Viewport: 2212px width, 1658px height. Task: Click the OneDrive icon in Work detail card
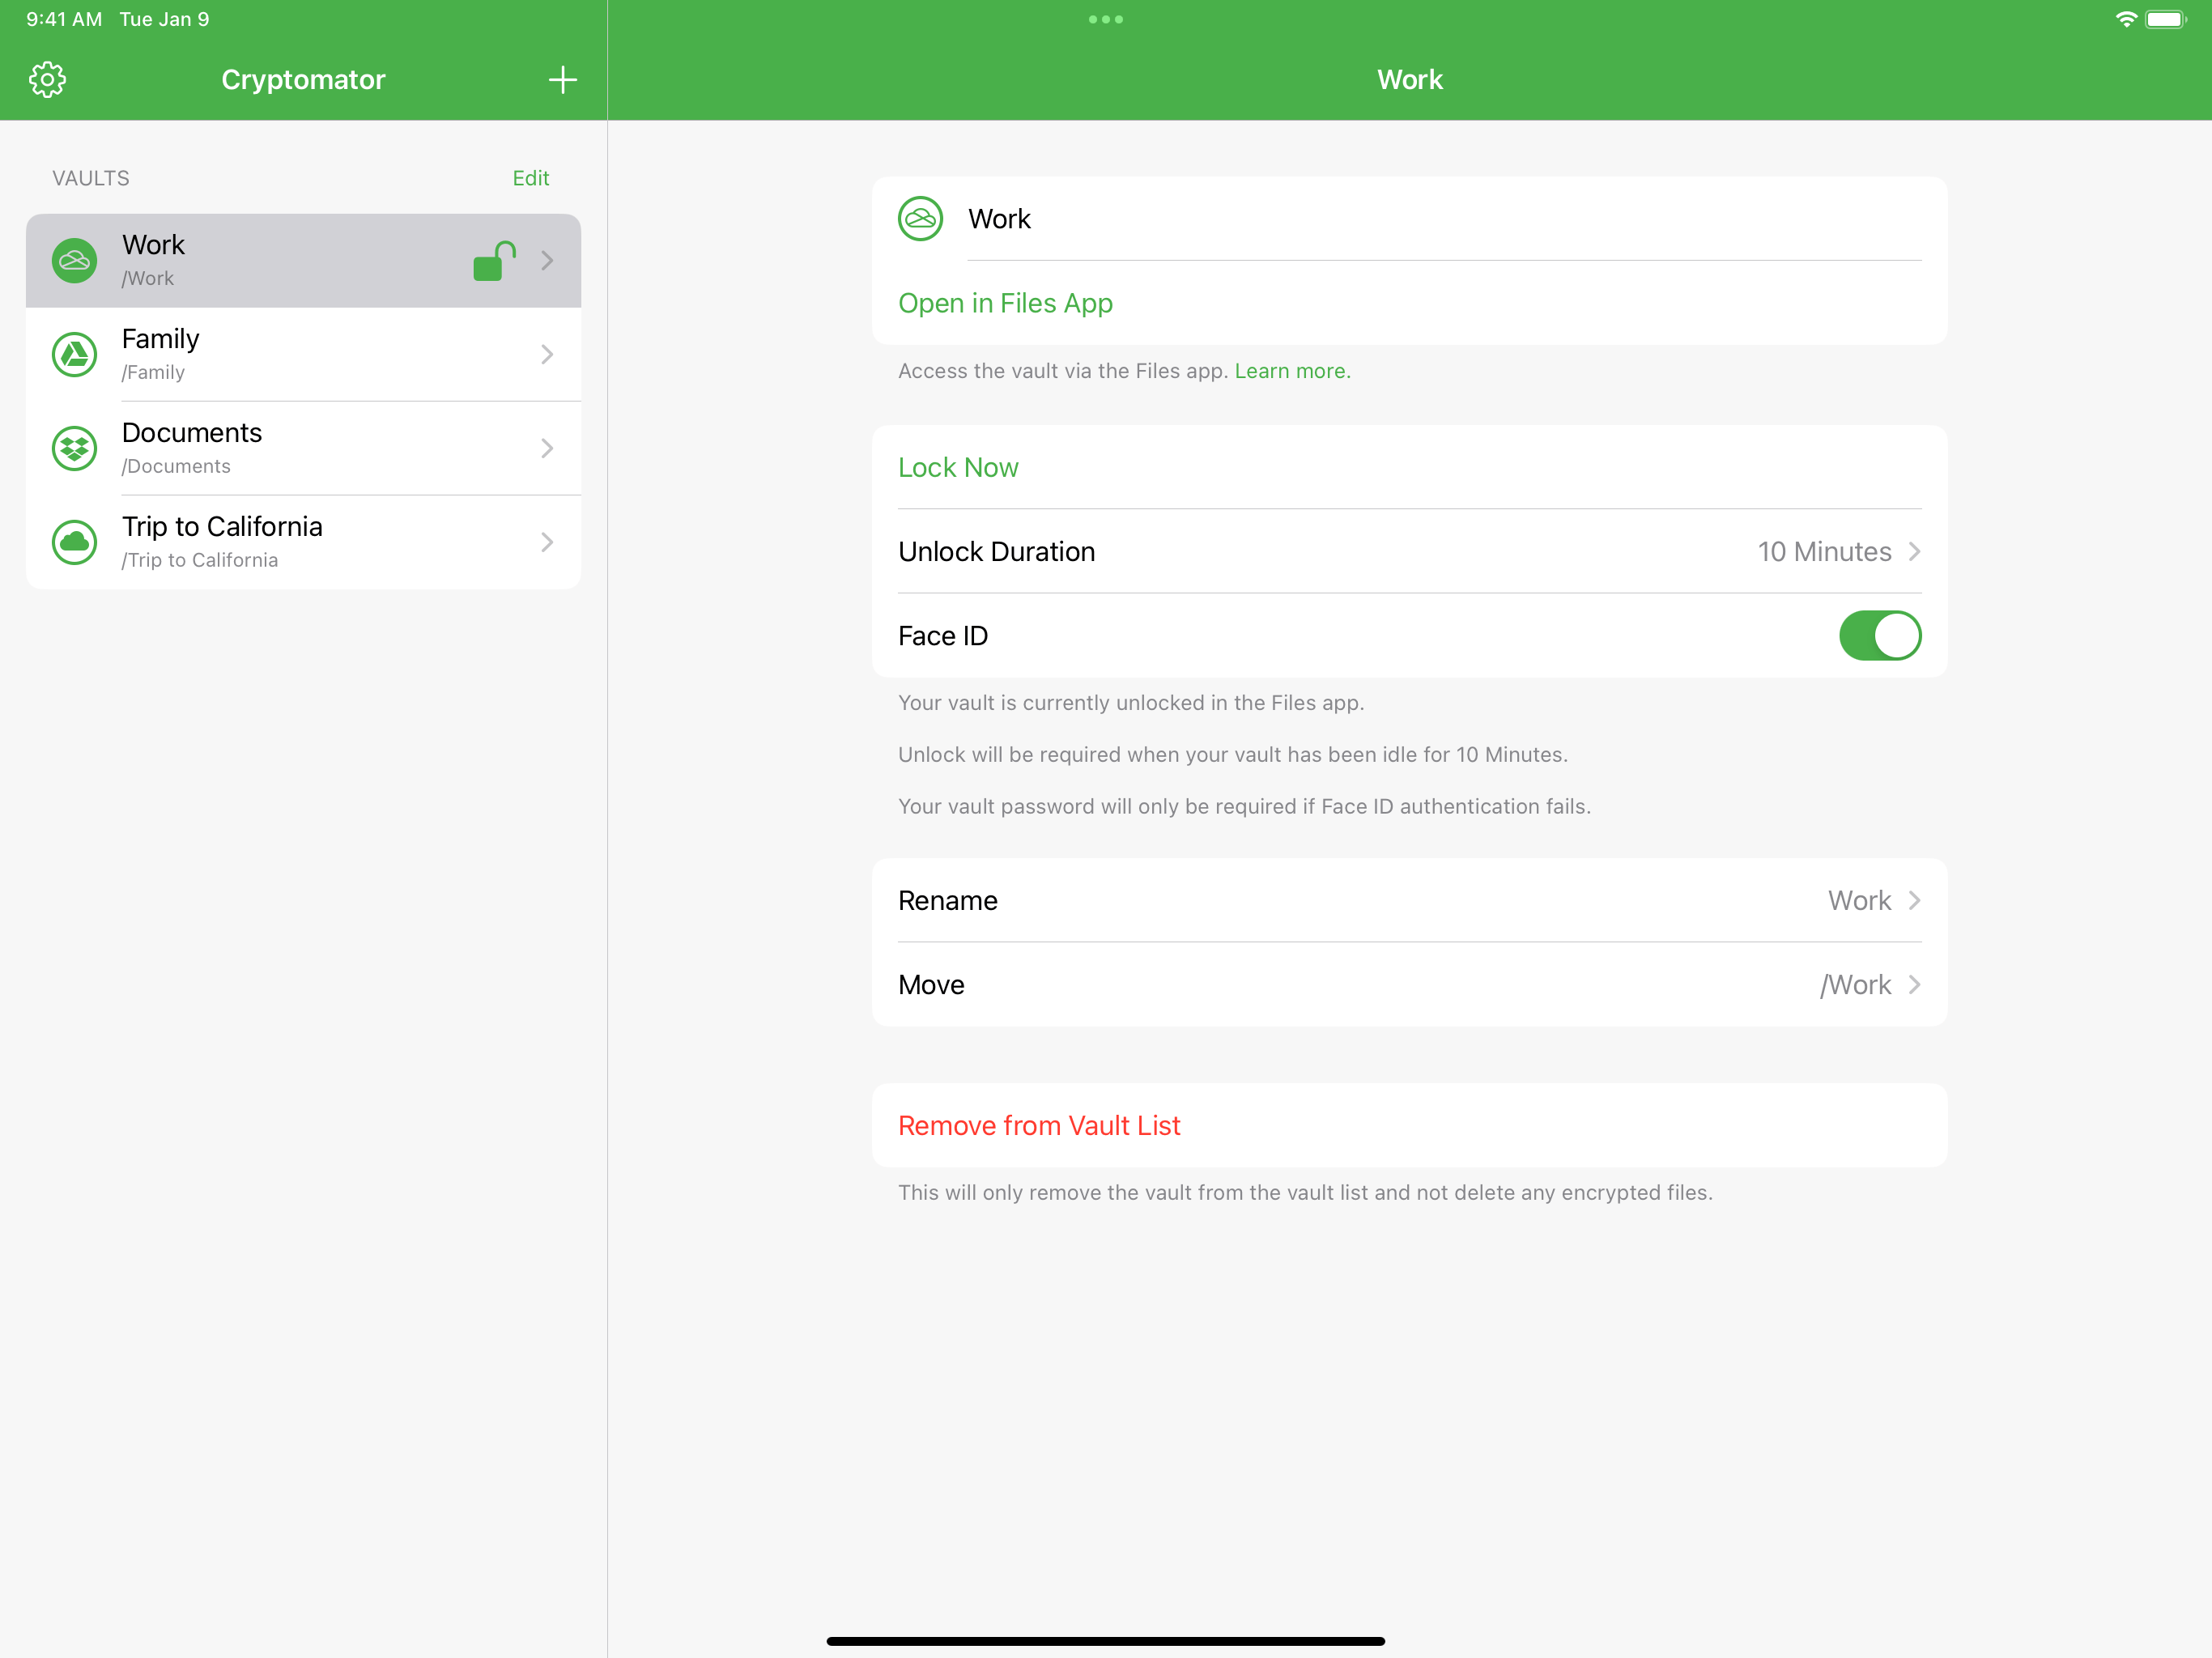tap(920, 219)
